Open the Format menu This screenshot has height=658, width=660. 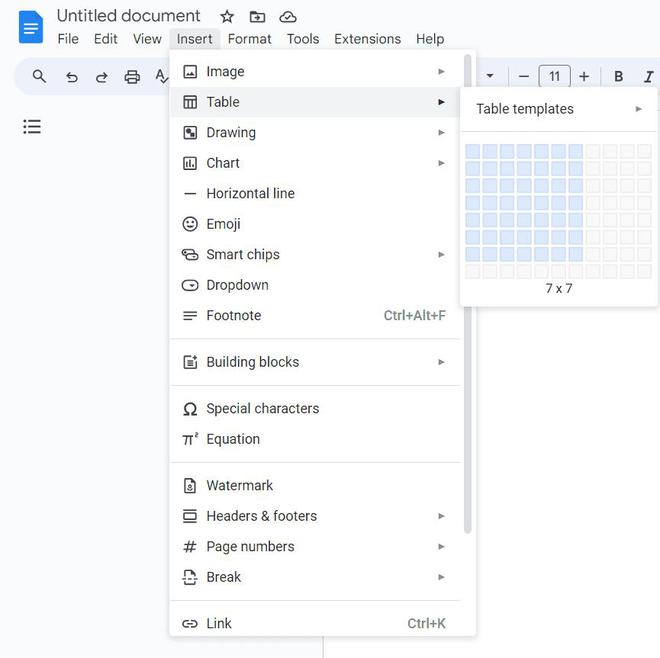point(249,39)
